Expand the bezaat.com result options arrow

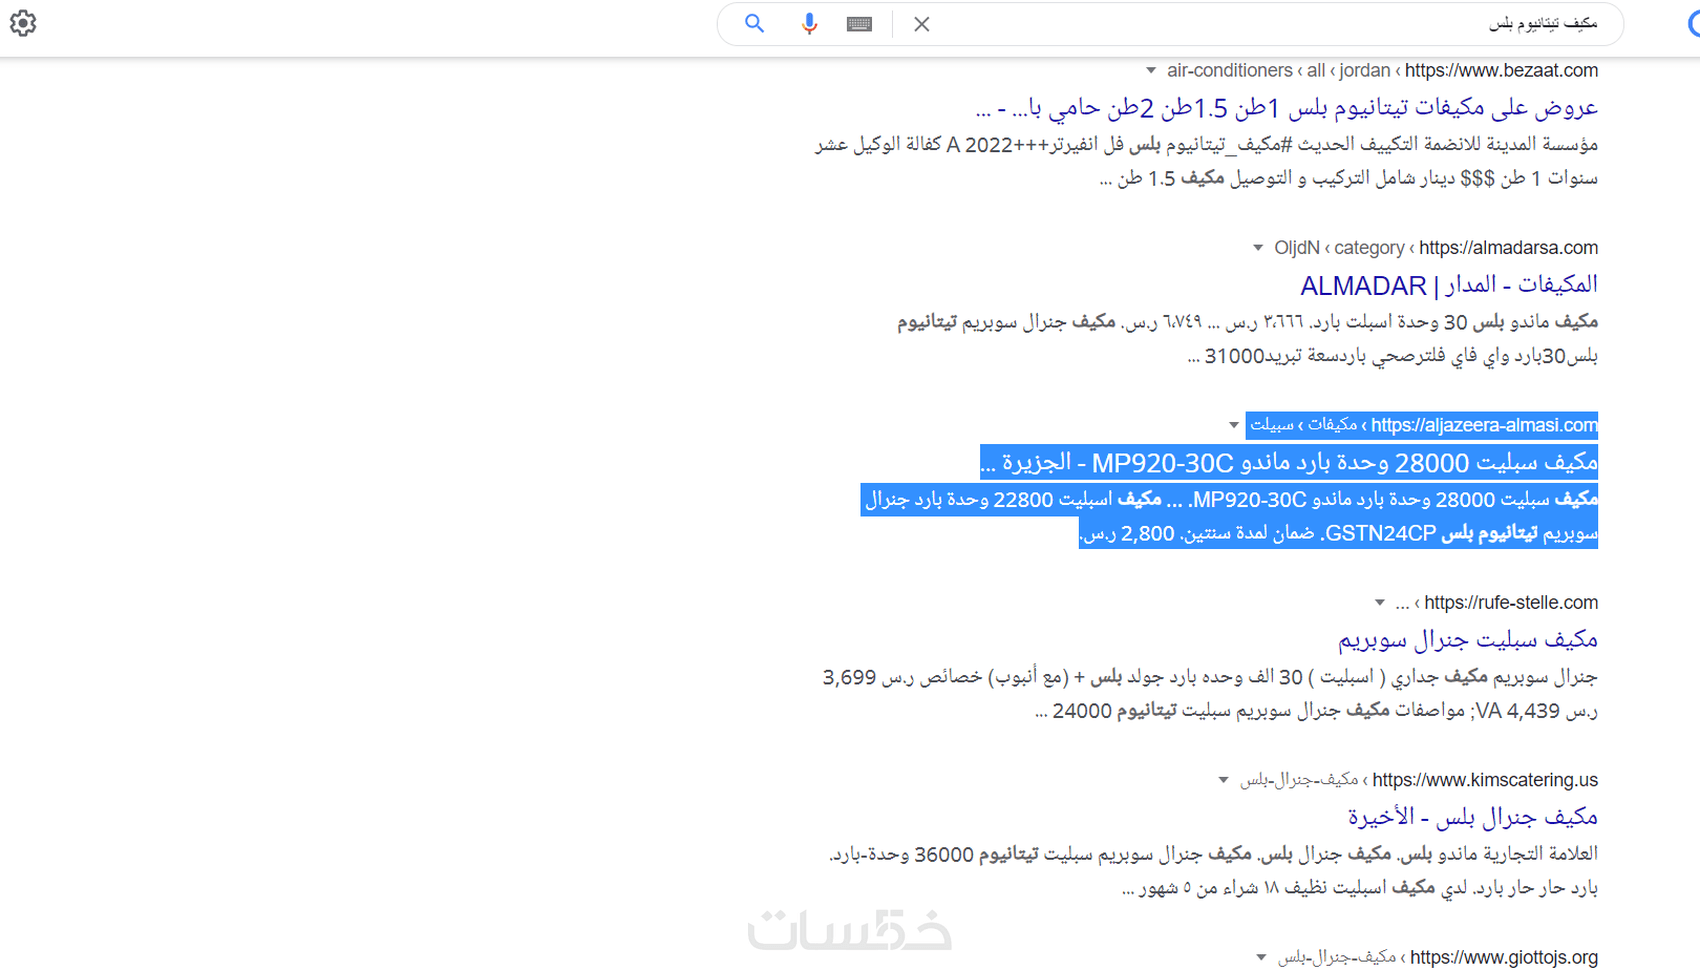coord(1151,71)
